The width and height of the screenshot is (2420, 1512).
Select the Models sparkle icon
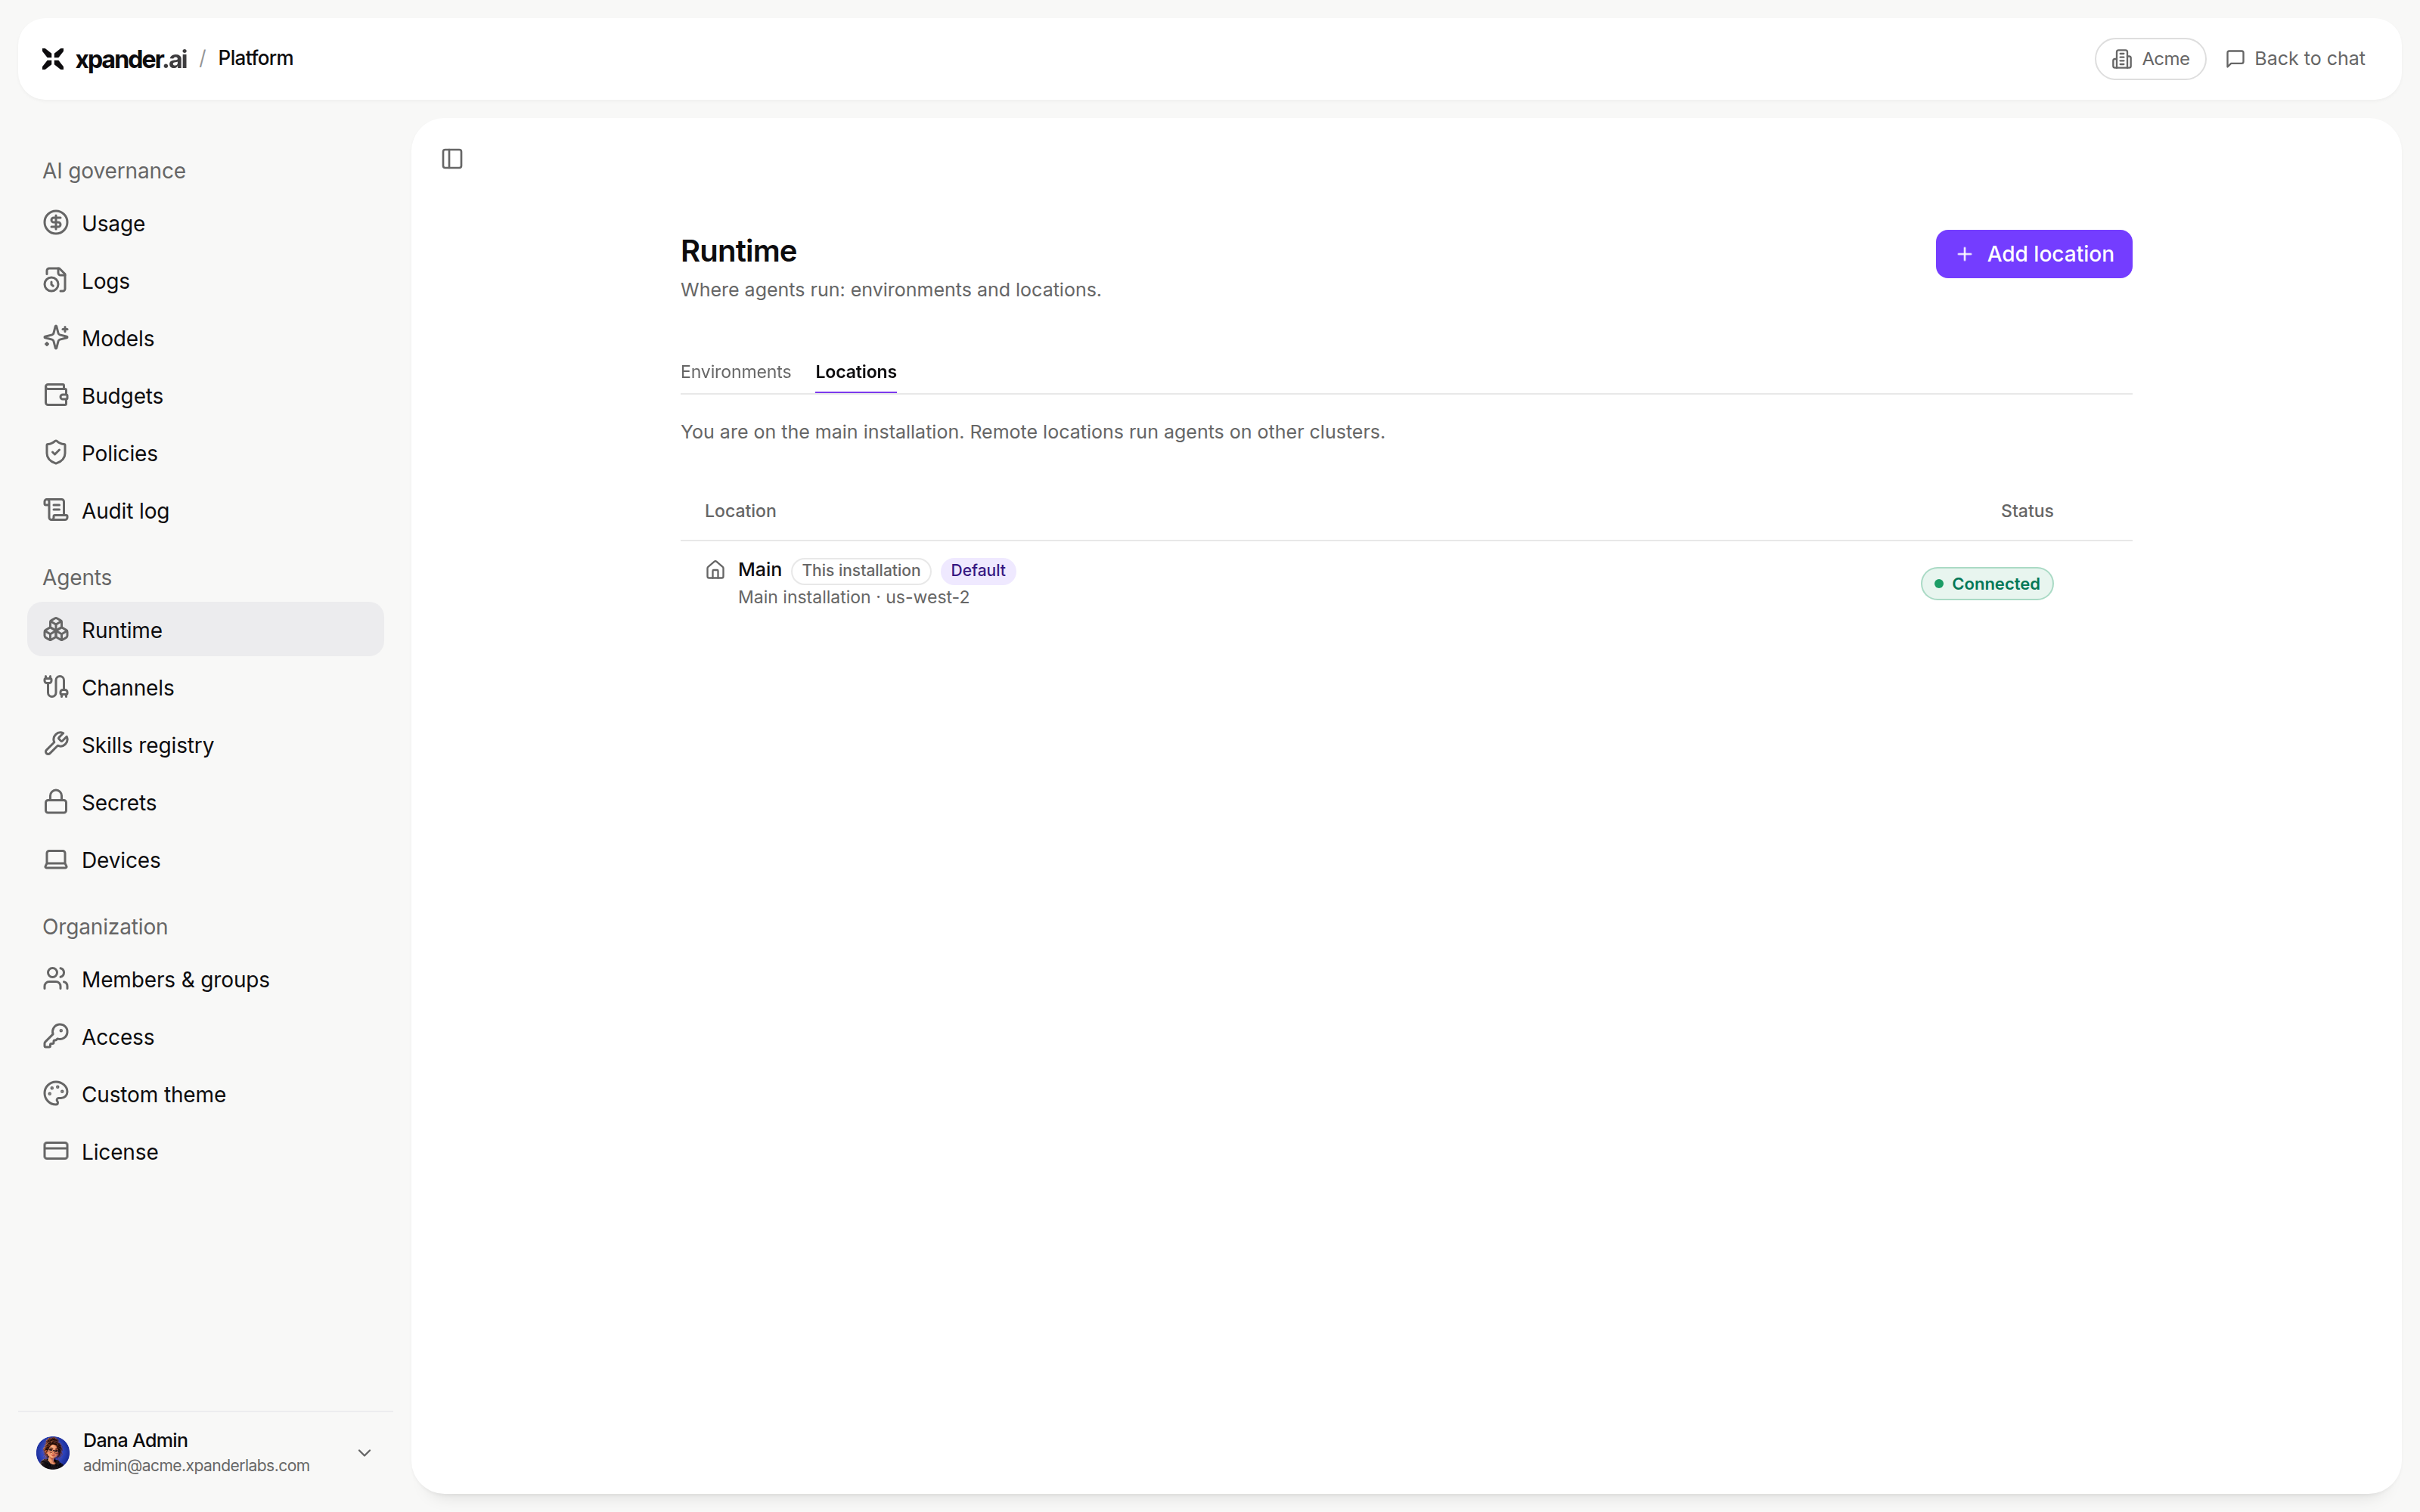[x=56, y=338]
